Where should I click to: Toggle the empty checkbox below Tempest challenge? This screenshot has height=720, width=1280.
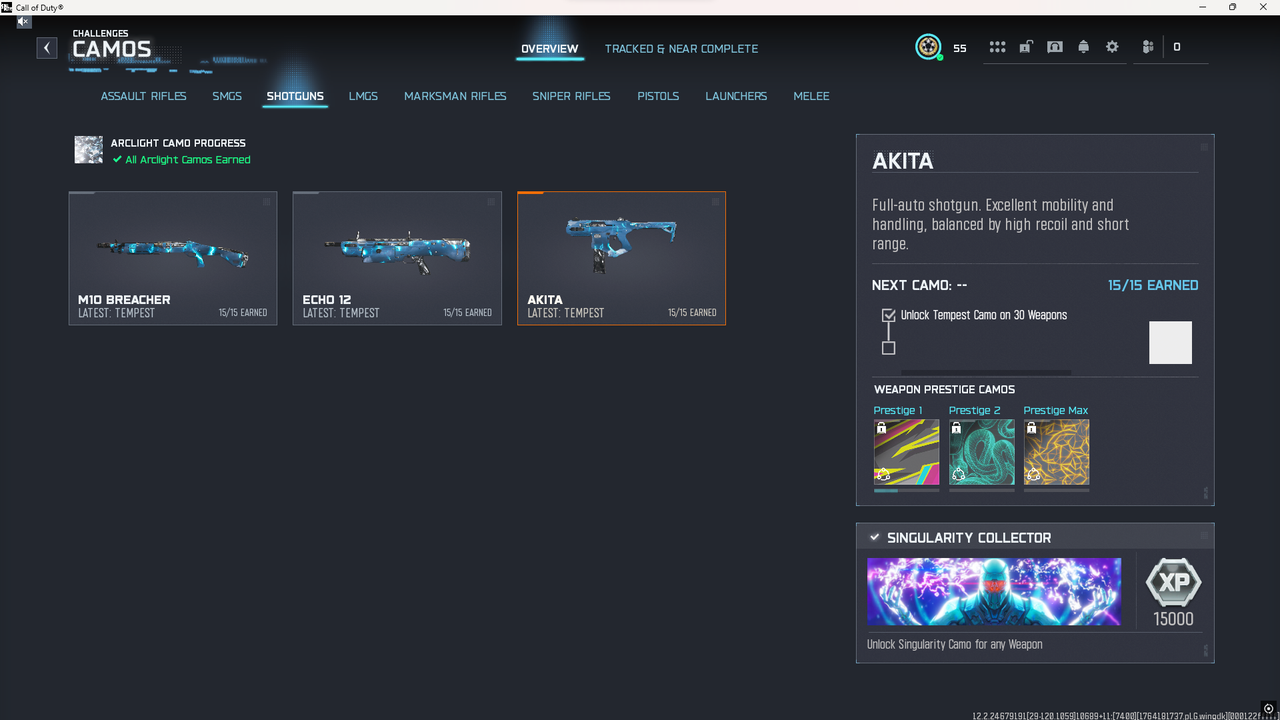tap(888, 348)
